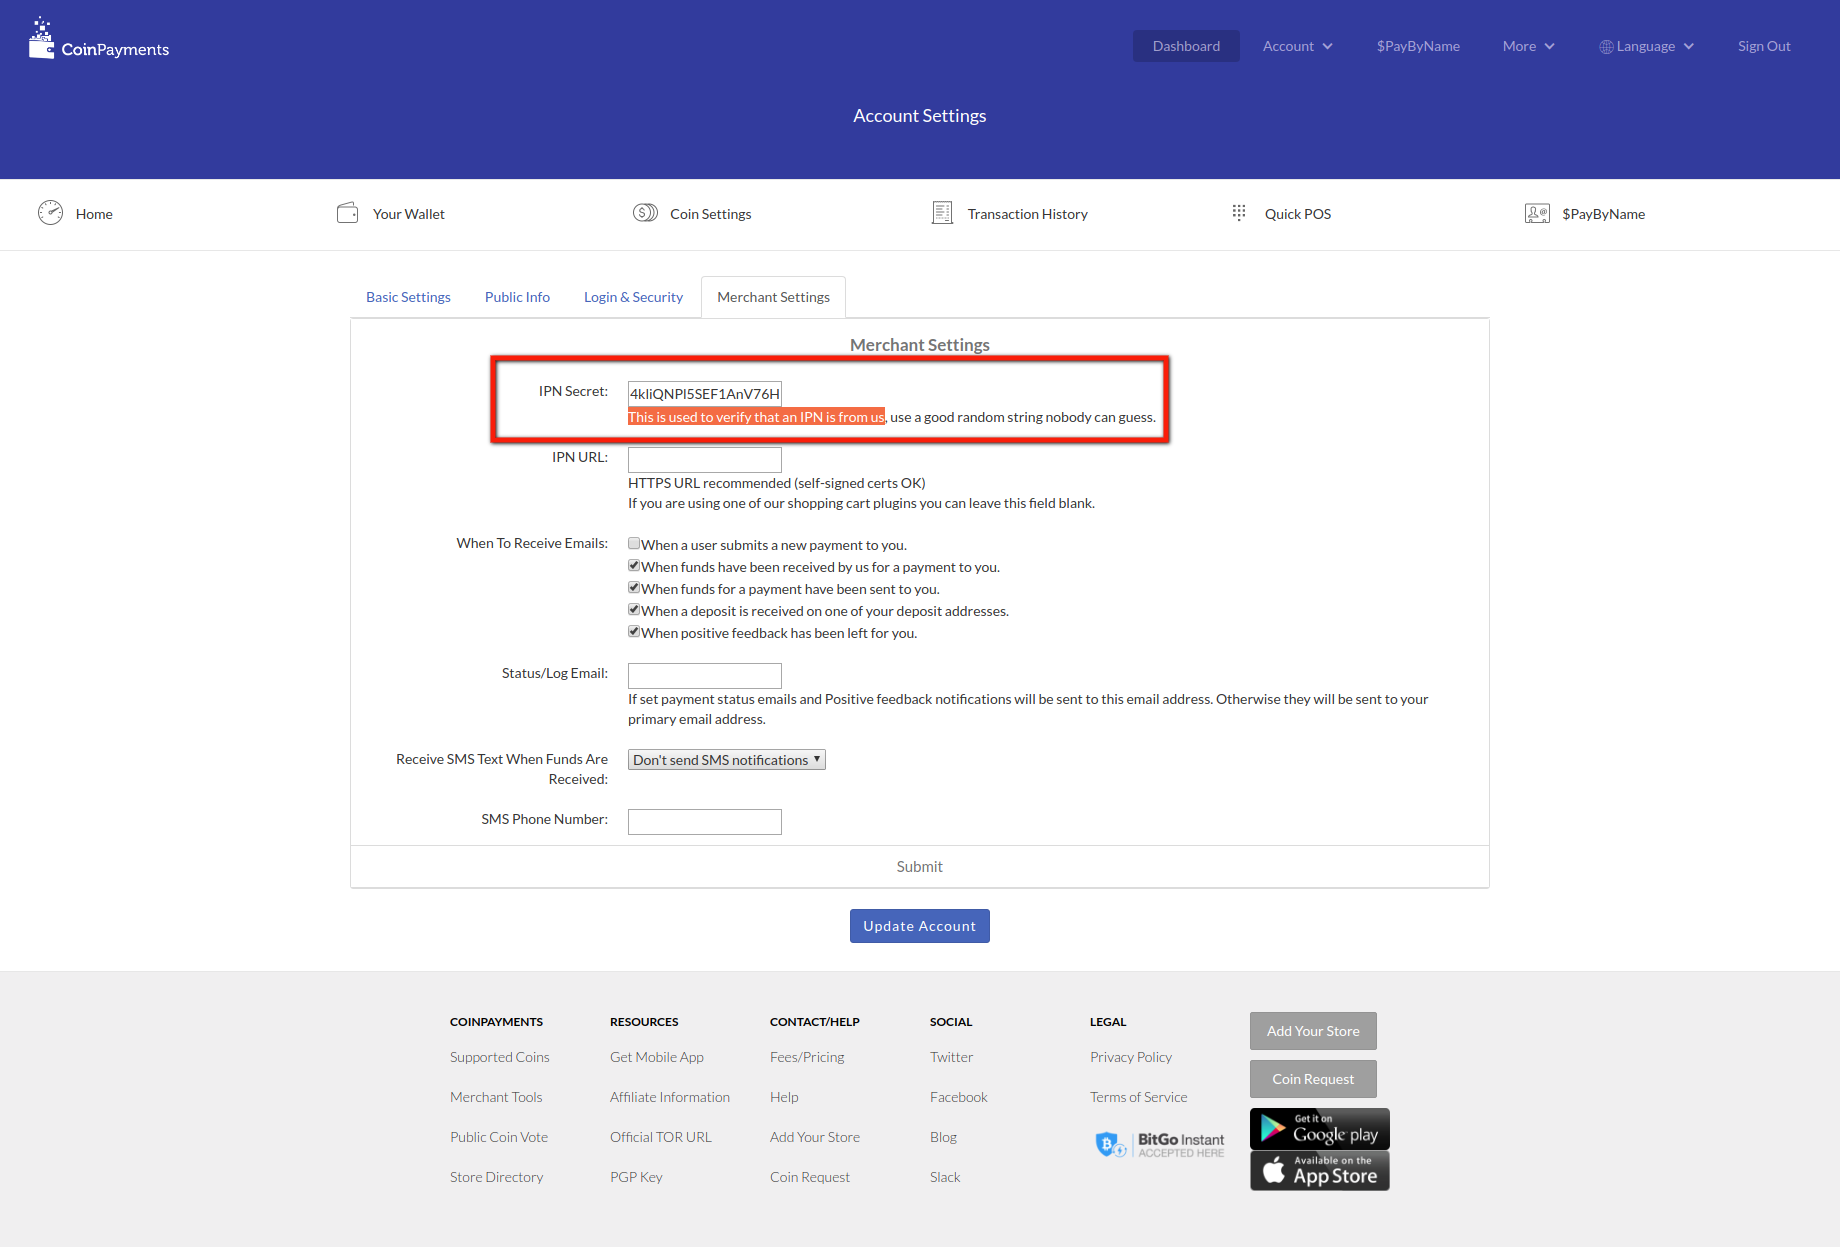Open Home in the secondary navigation
The width and height of the screenshot is (1840, 1247).
[94, 214]
